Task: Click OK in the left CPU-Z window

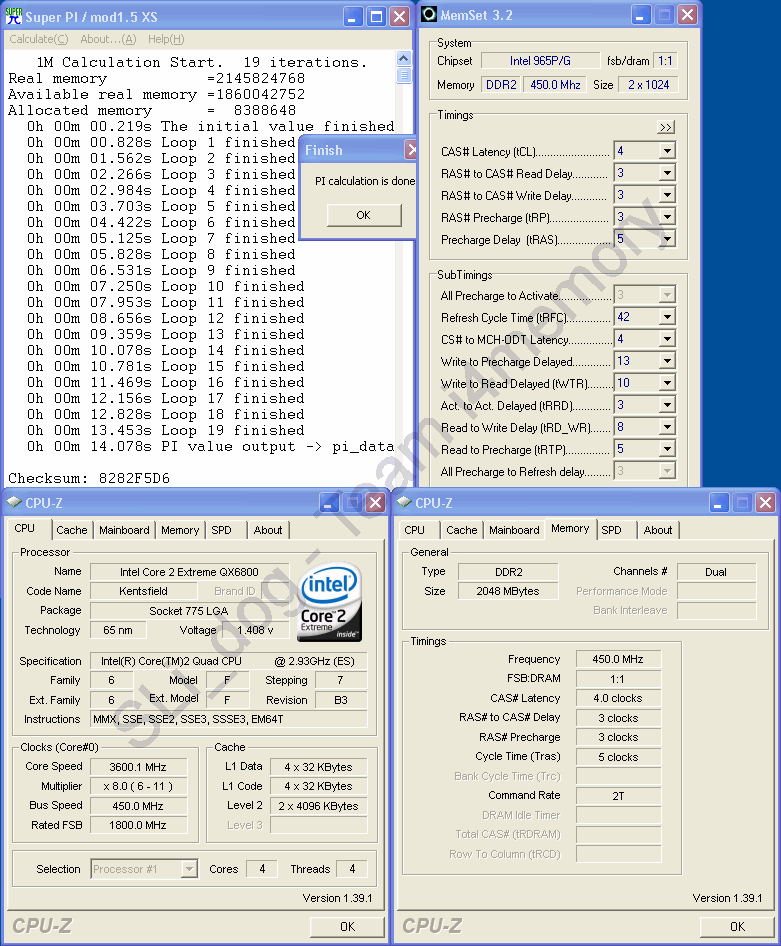Action: click(347, 927)
